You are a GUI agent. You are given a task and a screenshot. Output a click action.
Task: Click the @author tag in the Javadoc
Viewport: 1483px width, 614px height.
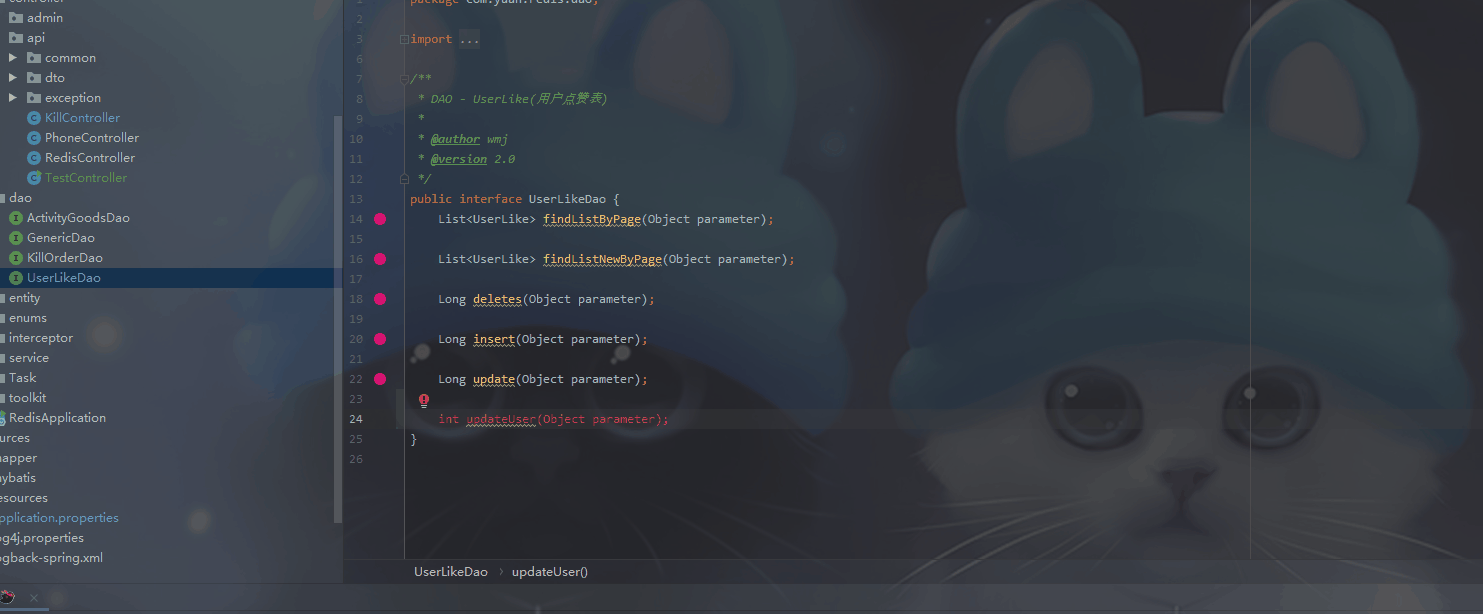click(455, 139)
